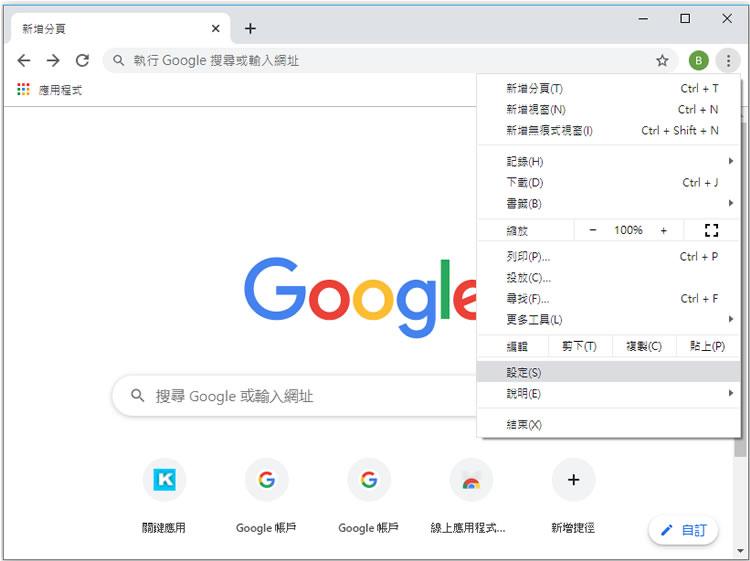The image size is (750, 561).
Task: Open 設定(S) settings
Action: pyautogui.click(x=608, y=372)
